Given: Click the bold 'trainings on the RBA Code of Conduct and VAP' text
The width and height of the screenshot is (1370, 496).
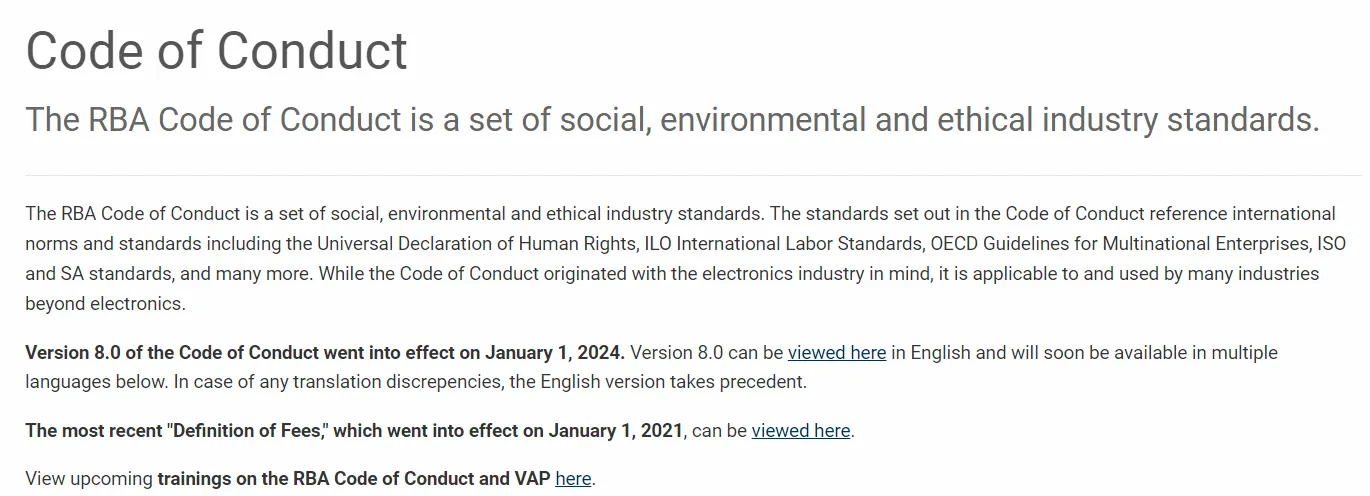Looking at the screenshot, I should tap(353, 479).
